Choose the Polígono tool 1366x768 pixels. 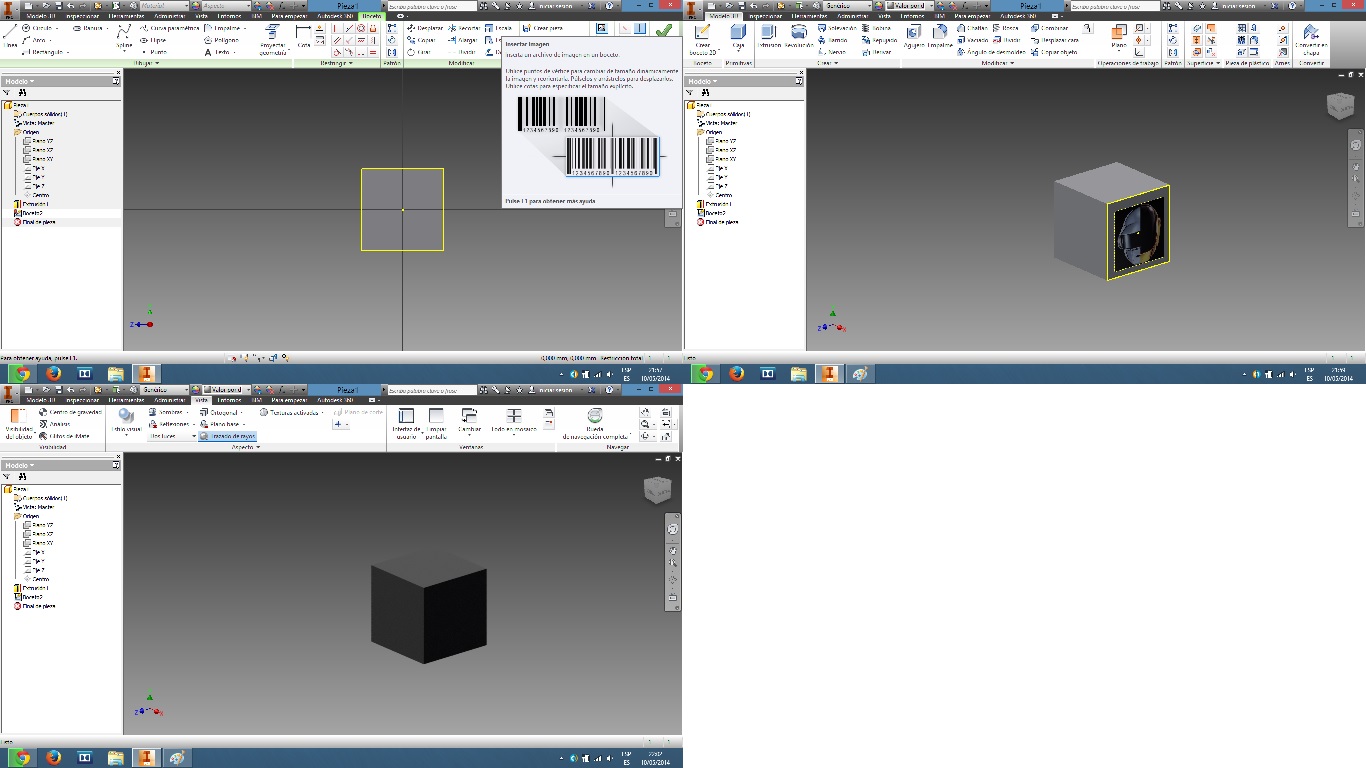click(x=222, y=40)
